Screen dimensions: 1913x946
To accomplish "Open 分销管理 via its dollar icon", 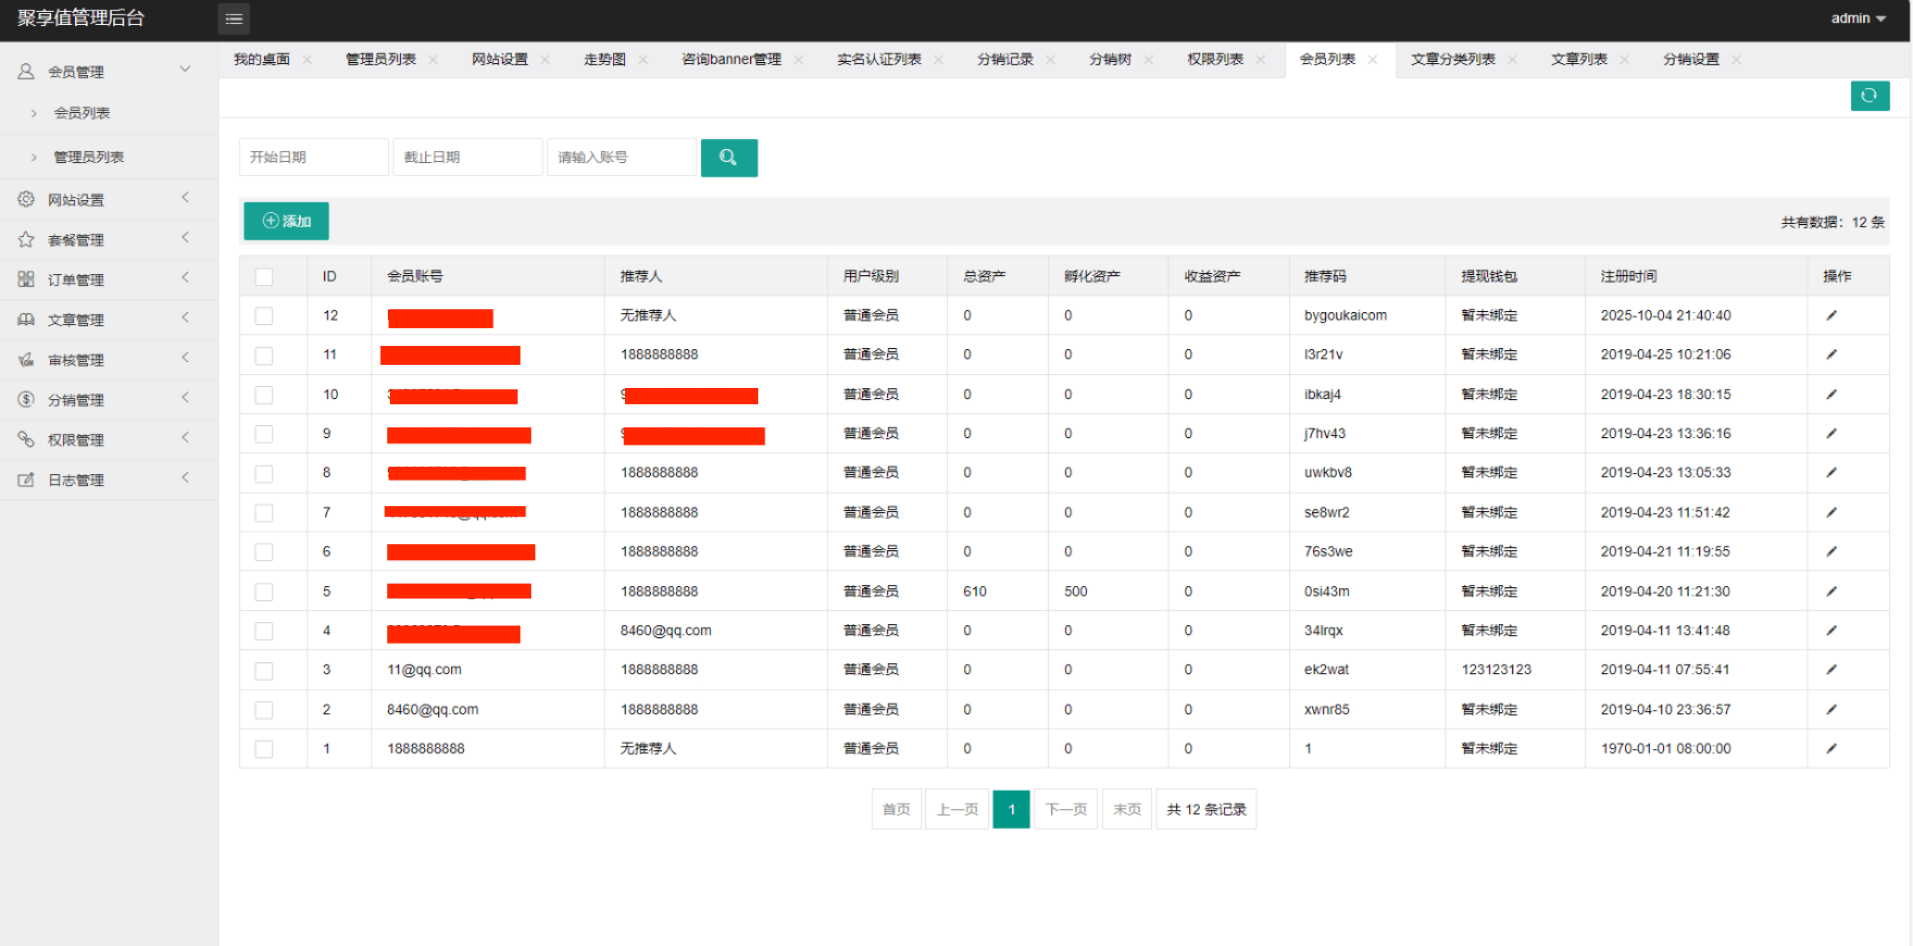I will [x=25, y=399].
